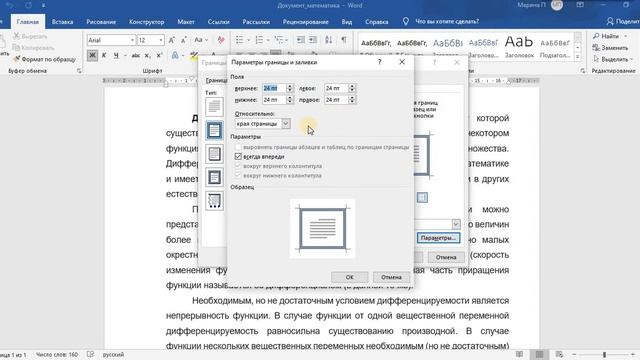Expand Выделить dropdown
Screen dimensions: 640x360
(631, 59)
